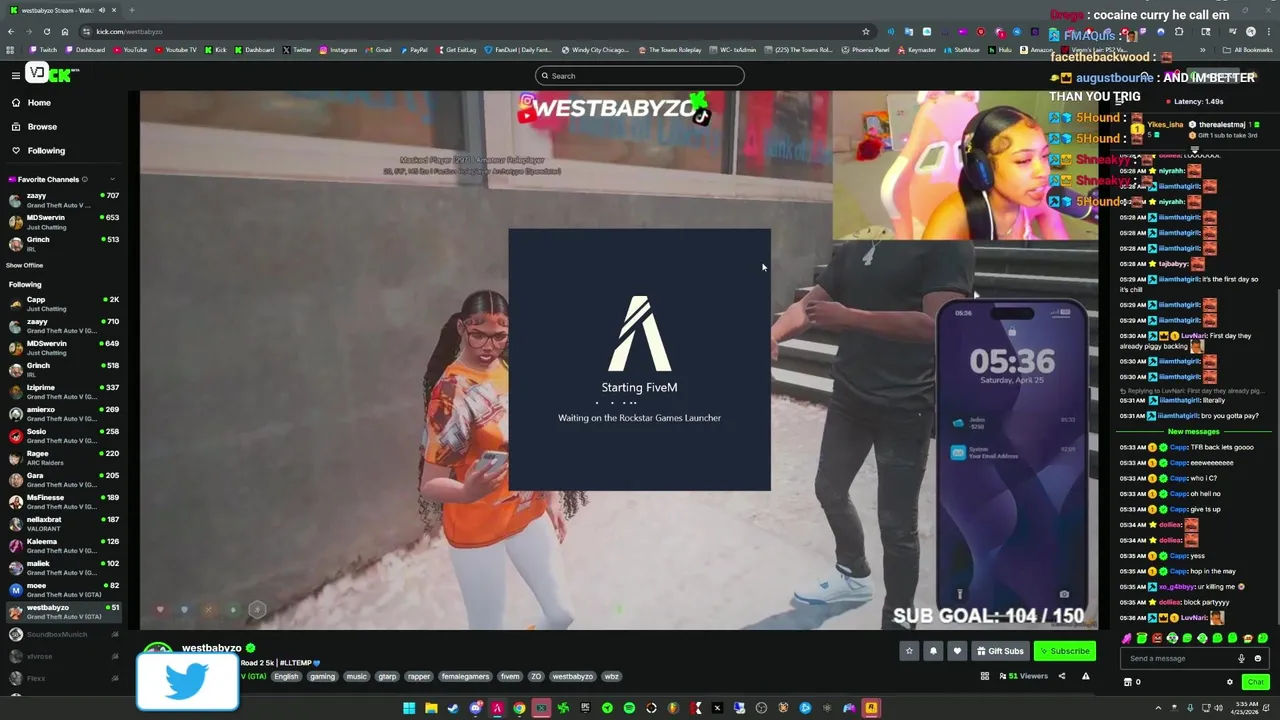Click the browser home icon
The height and width of the screenshot is (720, 1280).
pos(64,32)
